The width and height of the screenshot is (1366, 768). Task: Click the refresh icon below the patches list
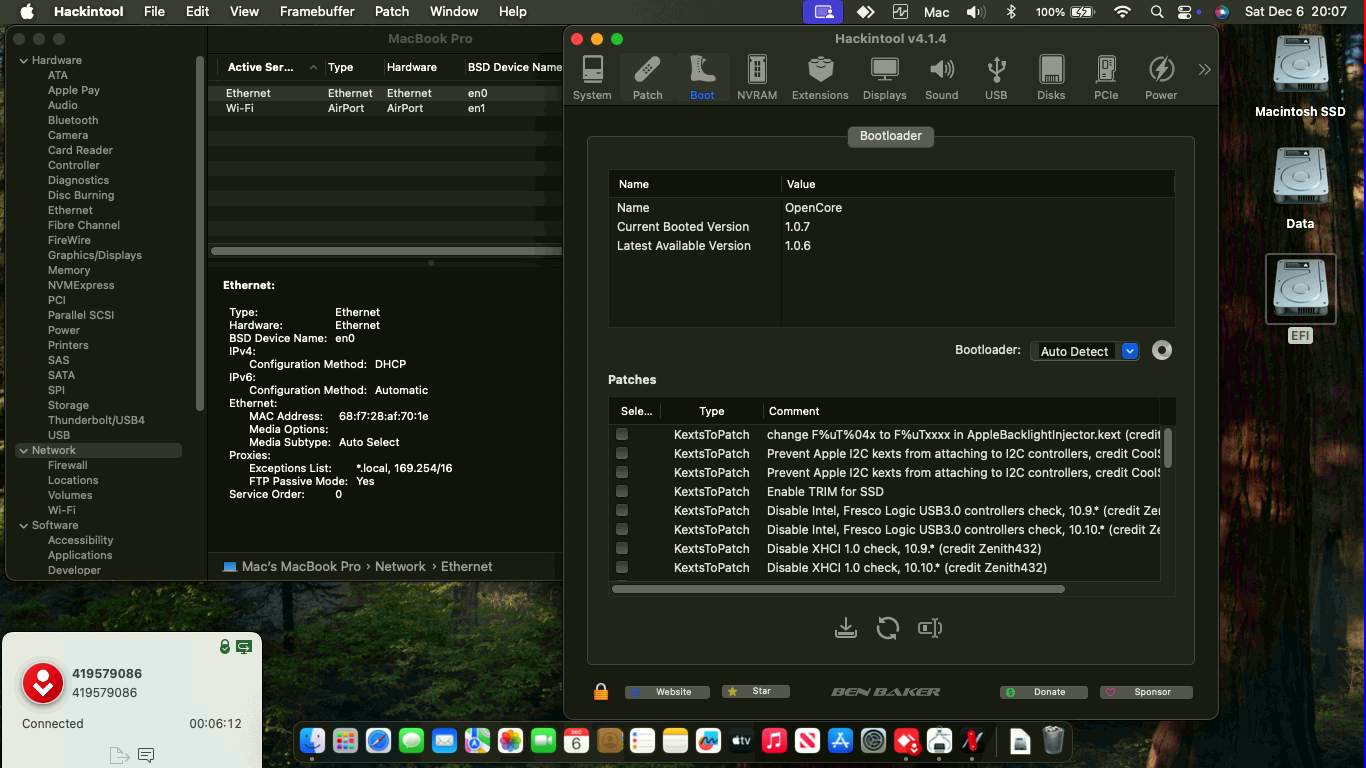point(887,628)
